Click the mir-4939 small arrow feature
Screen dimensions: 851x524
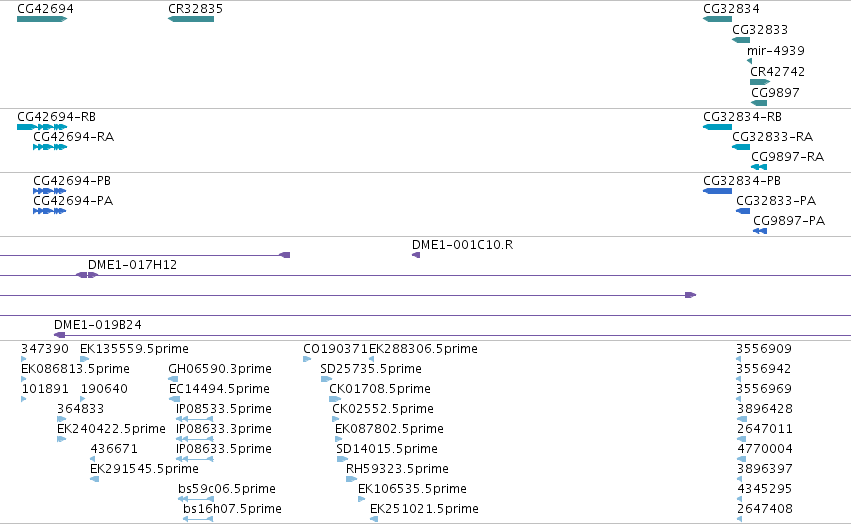[x=750, y=61]
